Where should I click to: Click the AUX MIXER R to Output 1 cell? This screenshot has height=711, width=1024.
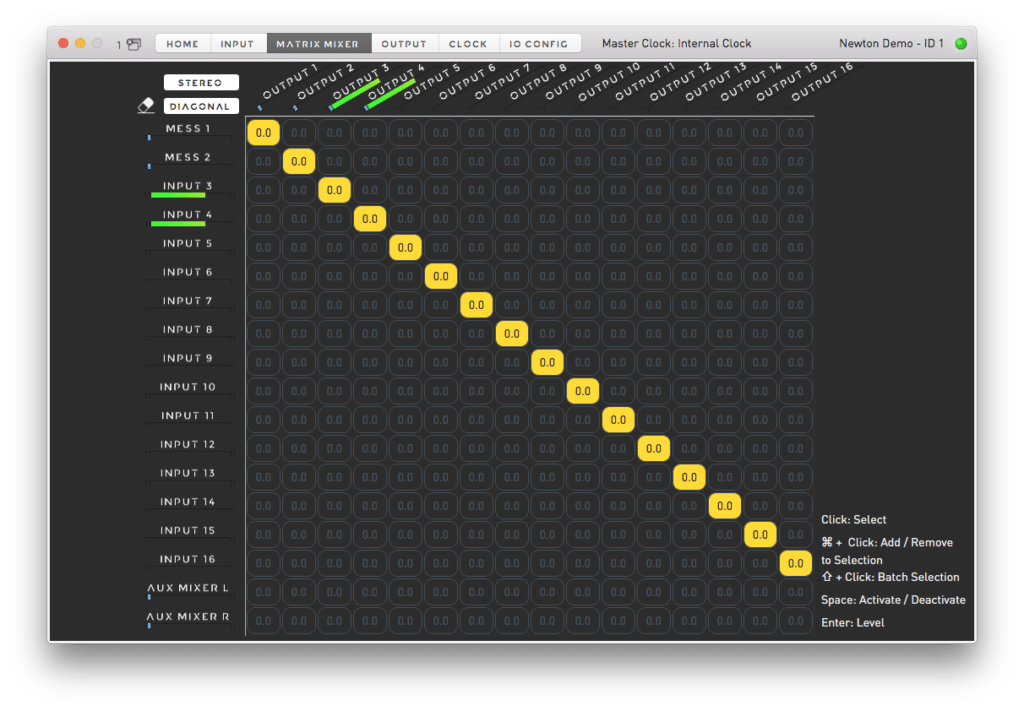263,621
